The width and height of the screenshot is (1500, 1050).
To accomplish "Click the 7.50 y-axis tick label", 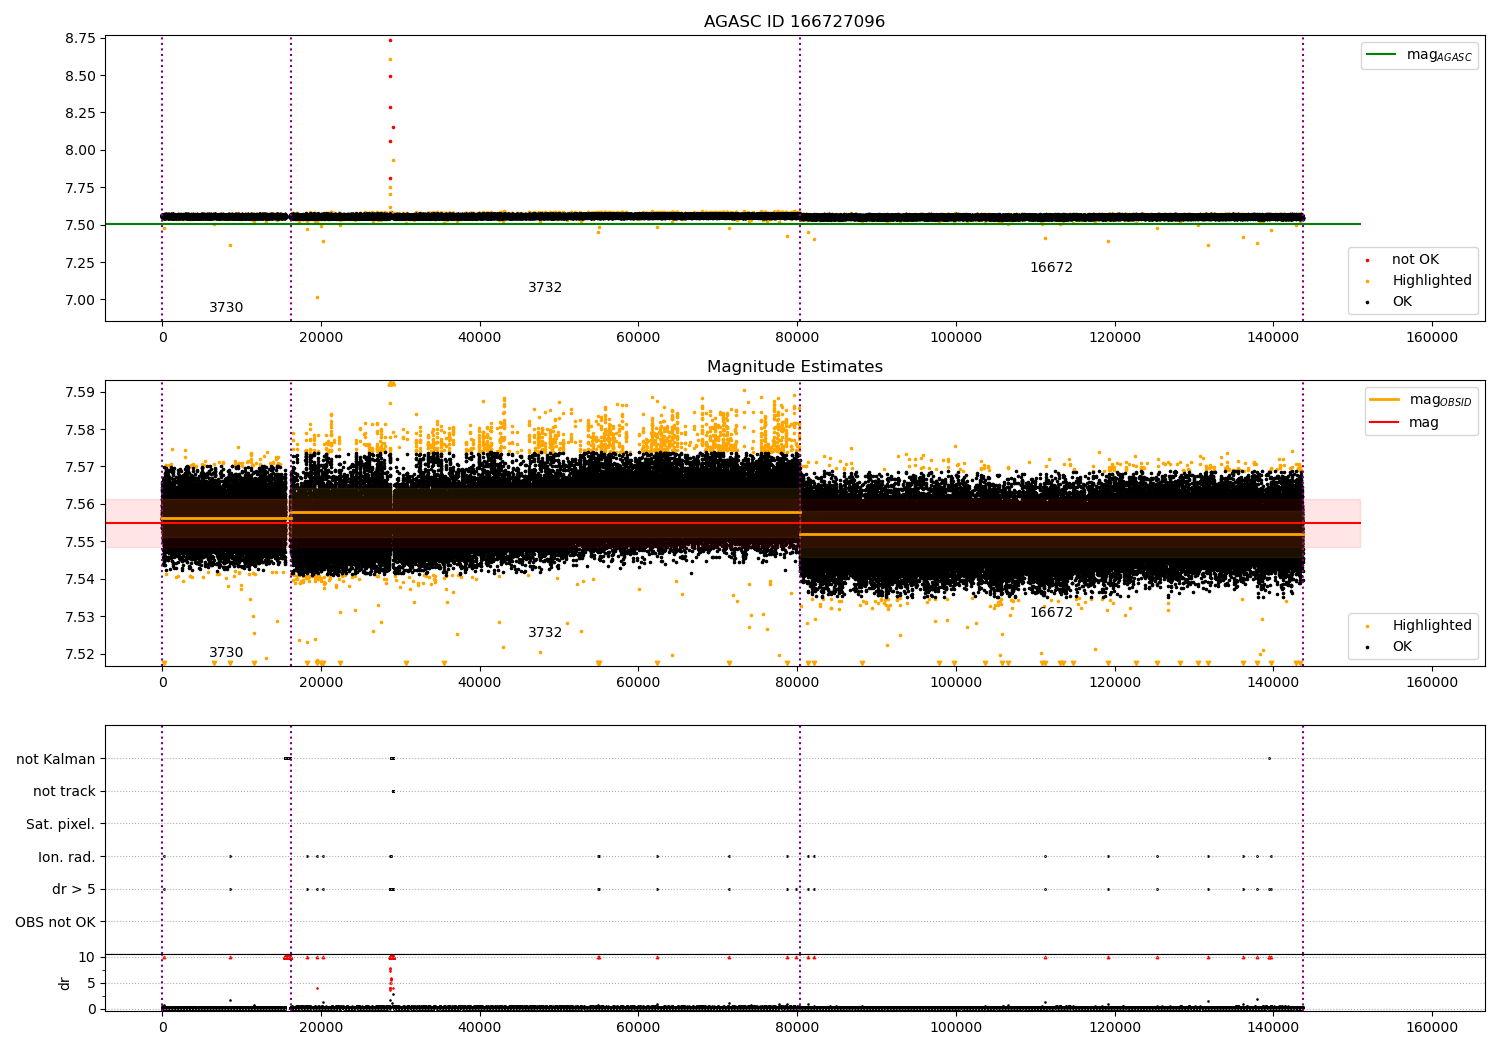I will click(79, 226).
